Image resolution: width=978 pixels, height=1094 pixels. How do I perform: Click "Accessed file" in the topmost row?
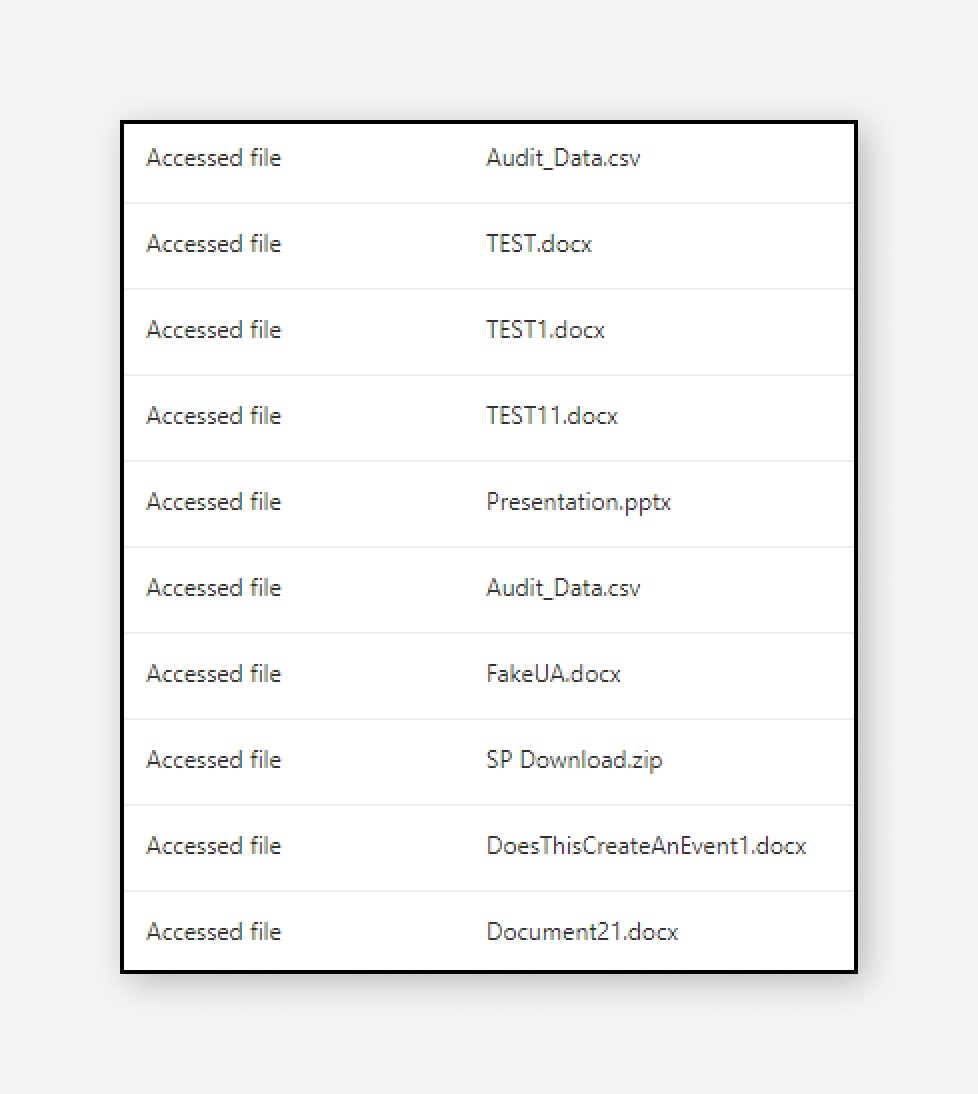pyautogui.click(x=214, y=158)
